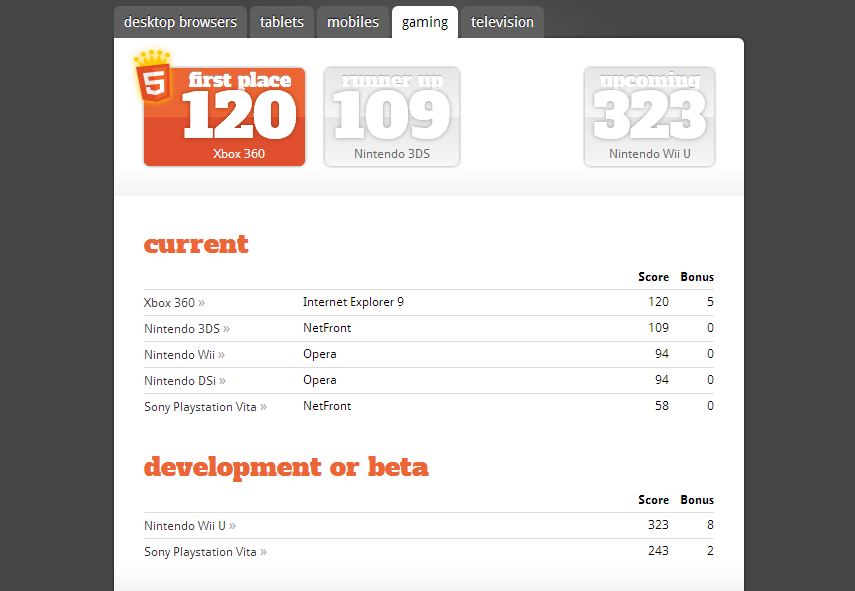Click the current section heading
Screen dimensions: 855x591
pos(196,244)
